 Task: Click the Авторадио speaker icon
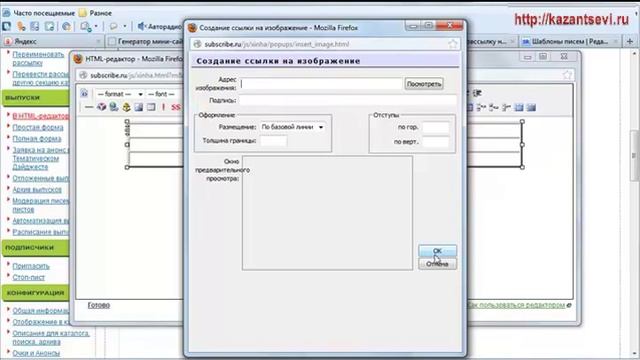click(142, 27)
